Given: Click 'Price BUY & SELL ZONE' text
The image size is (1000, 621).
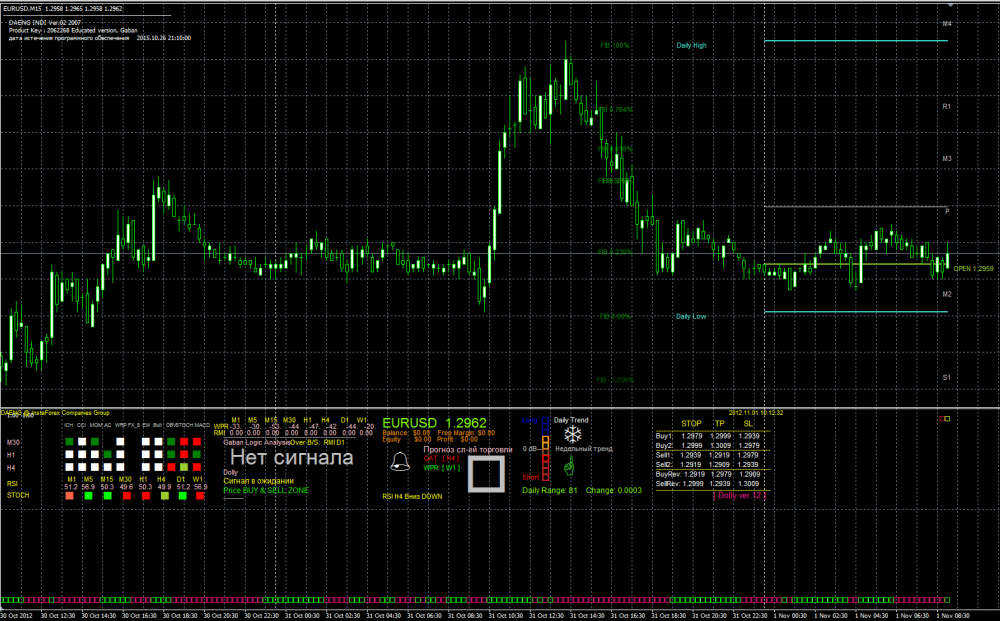Looking at the screenshot, I should click(266, 490).
